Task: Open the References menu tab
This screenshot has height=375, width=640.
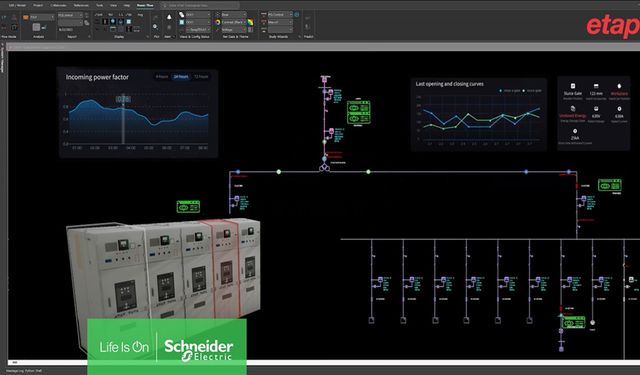Action: (x=81, y=5)
